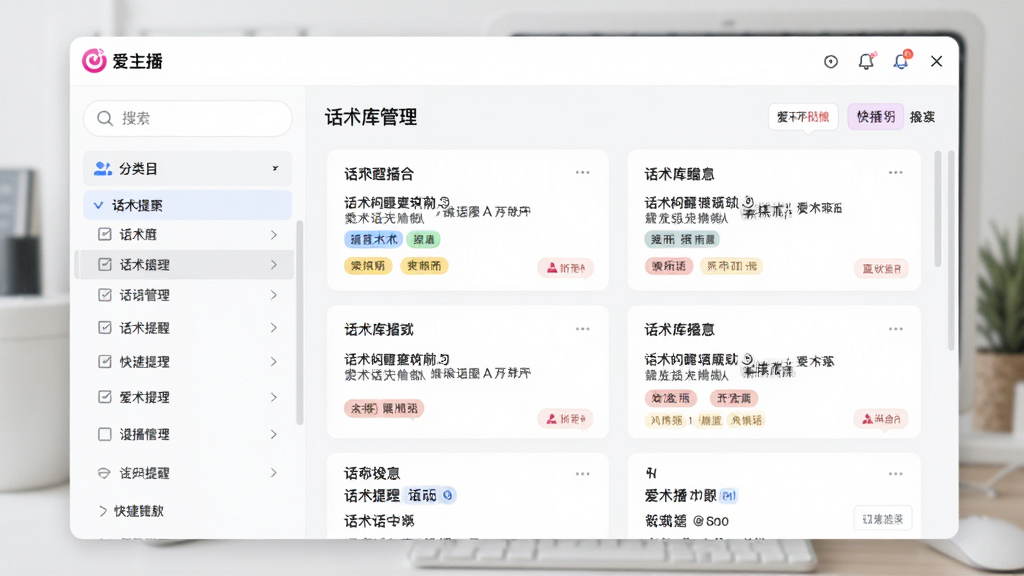Toggle checkbox of 爱术提理 row
Image resolution: width=1024 pixels, height=576 pixels.
[x=104, y=396]
